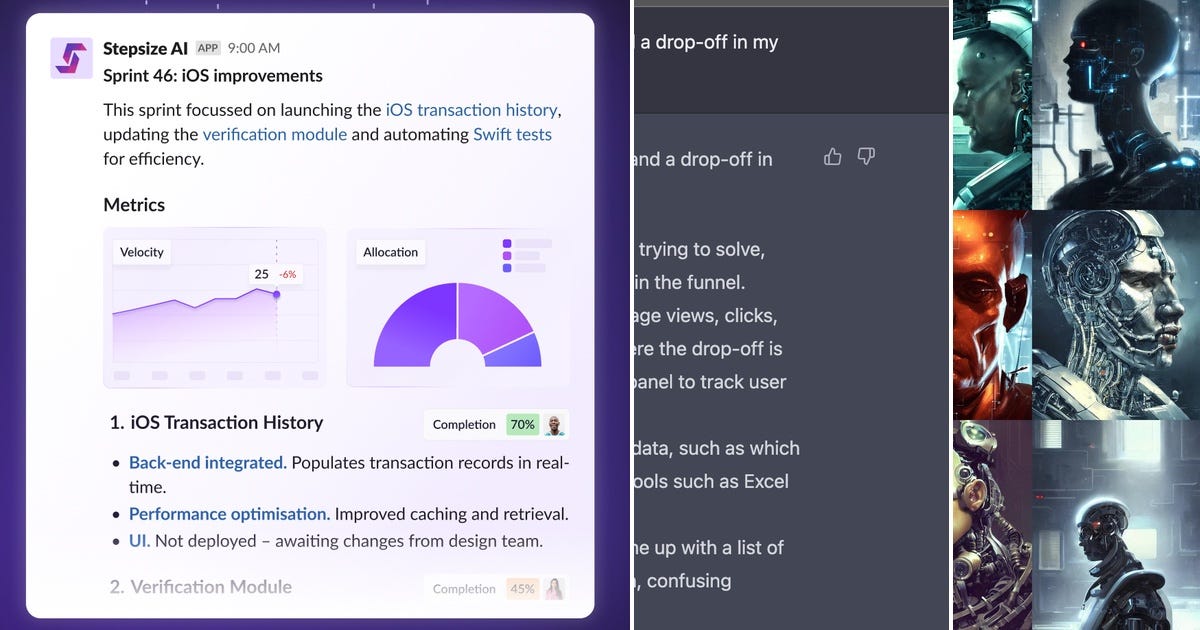Click the assignee avatar beside 70% completion
Screen dimensions: 1200x630
point(554,424)
